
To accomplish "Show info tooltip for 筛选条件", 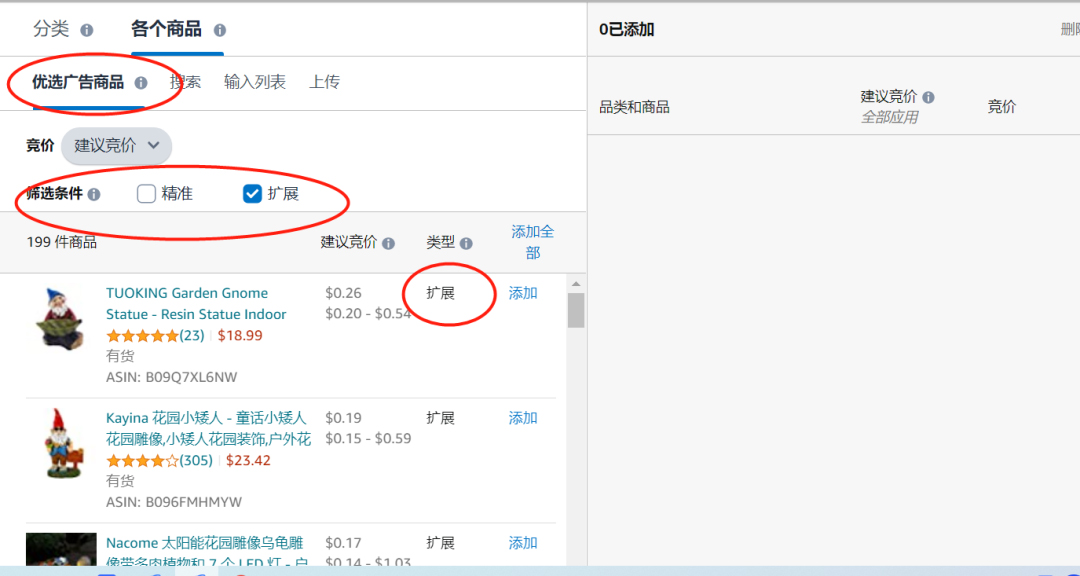I will [x=94, y=194].
